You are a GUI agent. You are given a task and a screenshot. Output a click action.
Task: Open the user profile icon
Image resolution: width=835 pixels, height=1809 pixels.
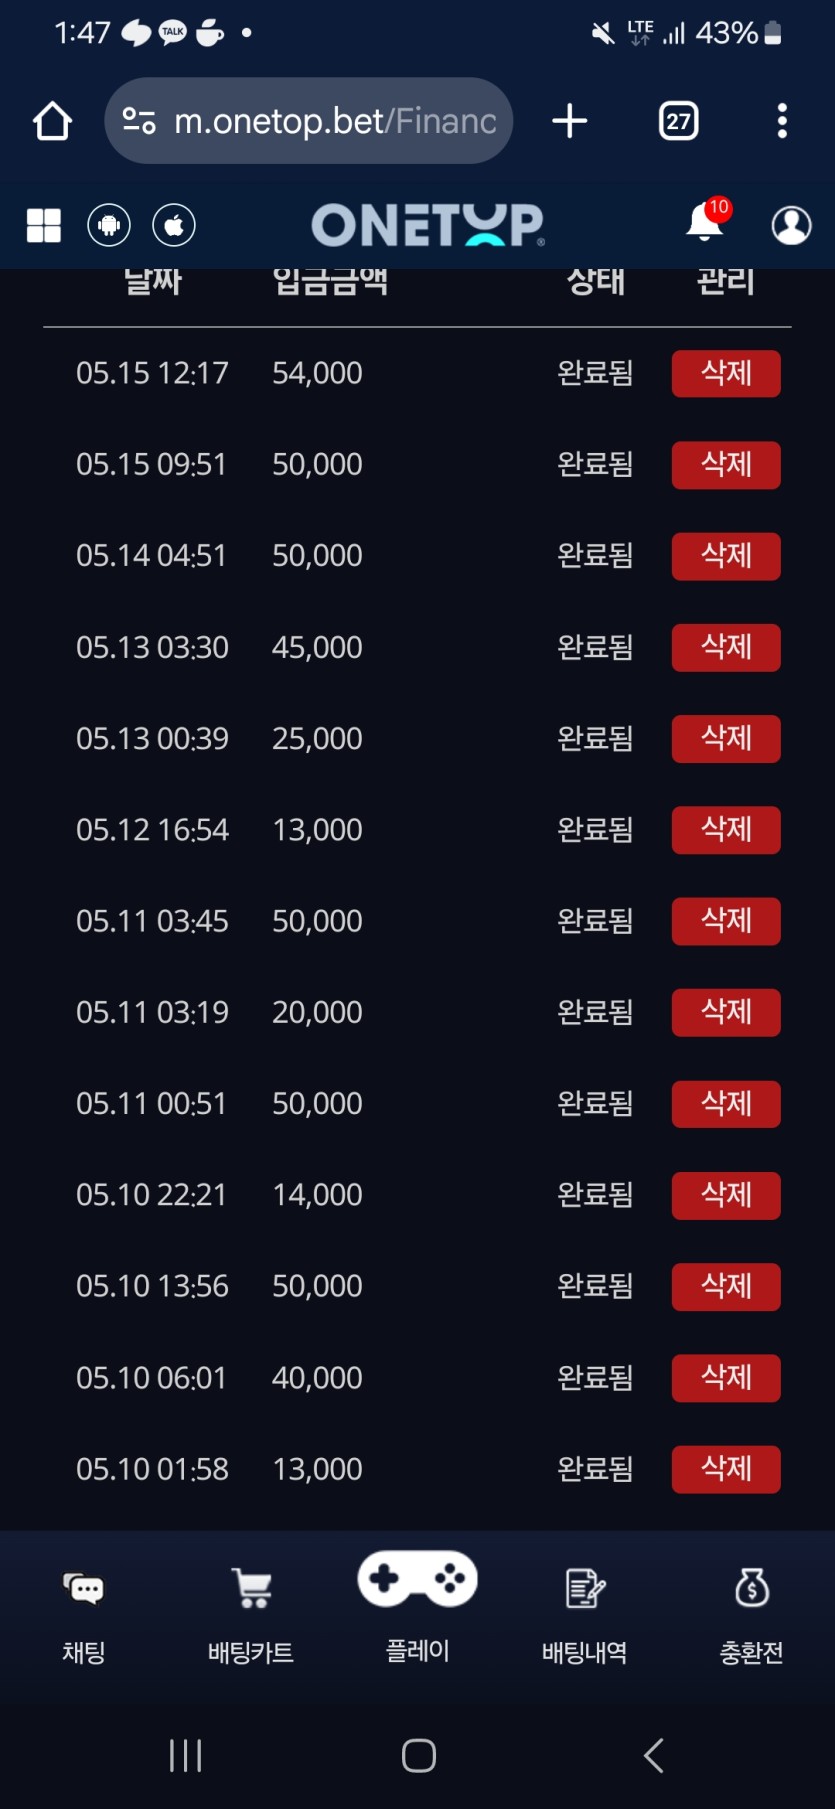click(791, 225)
